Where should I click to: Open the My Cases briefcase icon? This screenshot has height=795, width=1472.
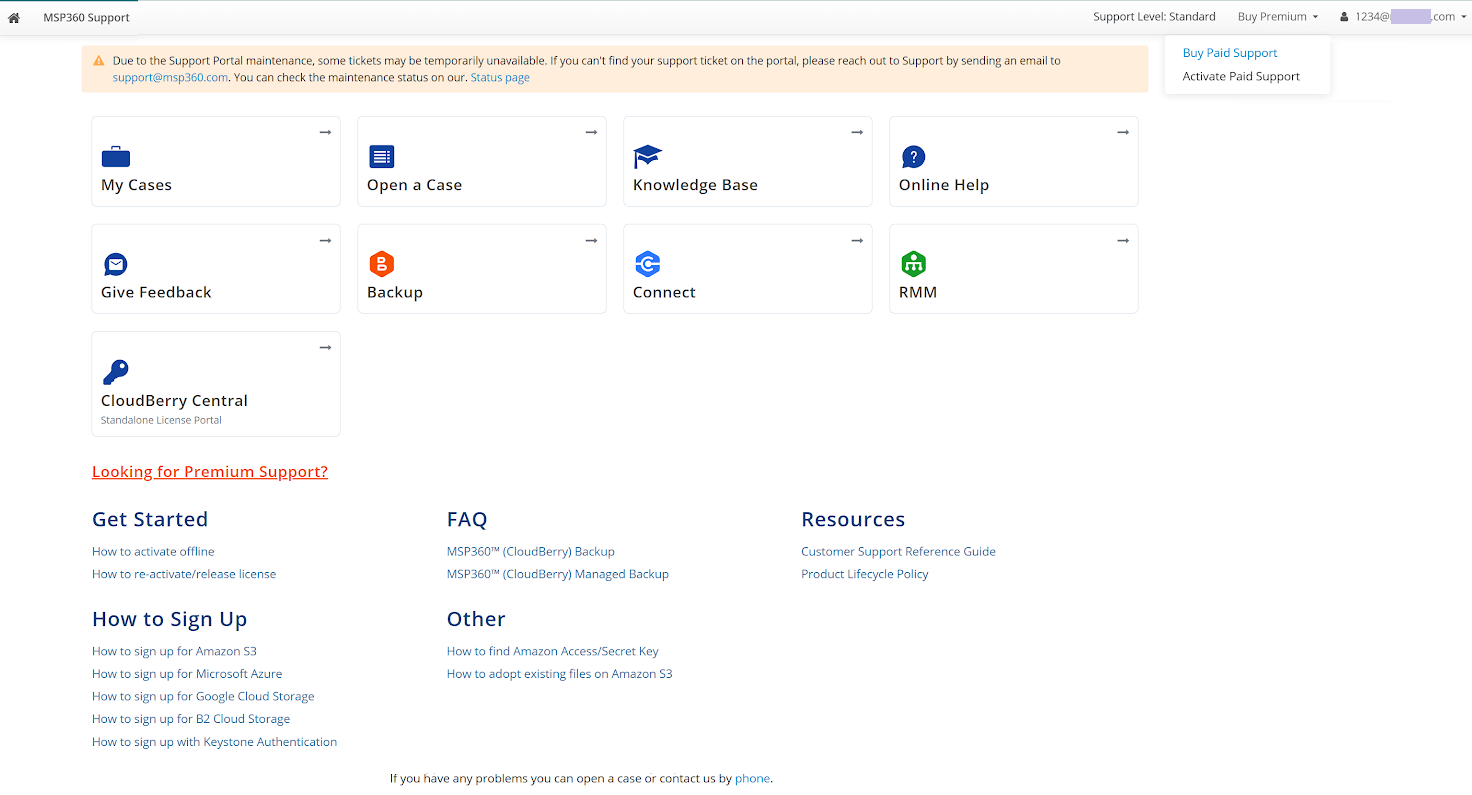(116, 157)
